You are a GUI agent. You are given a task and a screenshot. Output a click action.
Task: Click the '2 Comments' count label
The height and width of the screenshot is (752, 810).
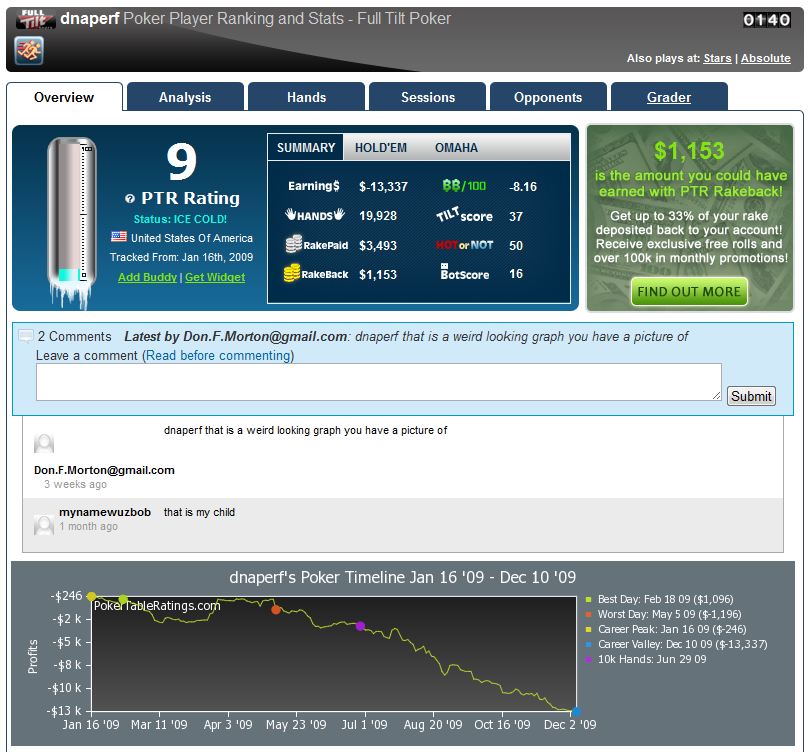[x=74, y=337]
